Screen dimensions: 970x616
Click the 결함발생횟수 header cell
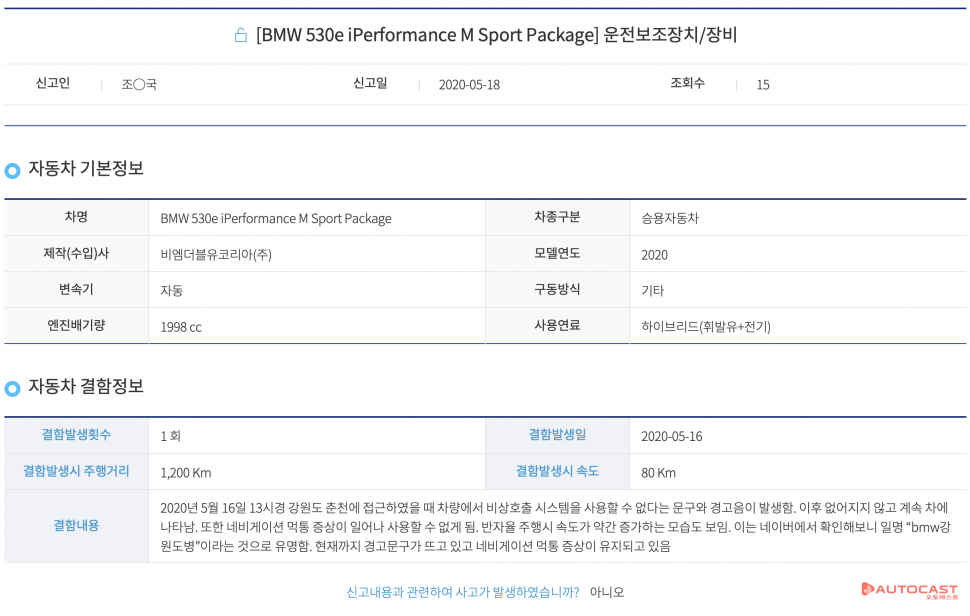(x=76, y=435)
